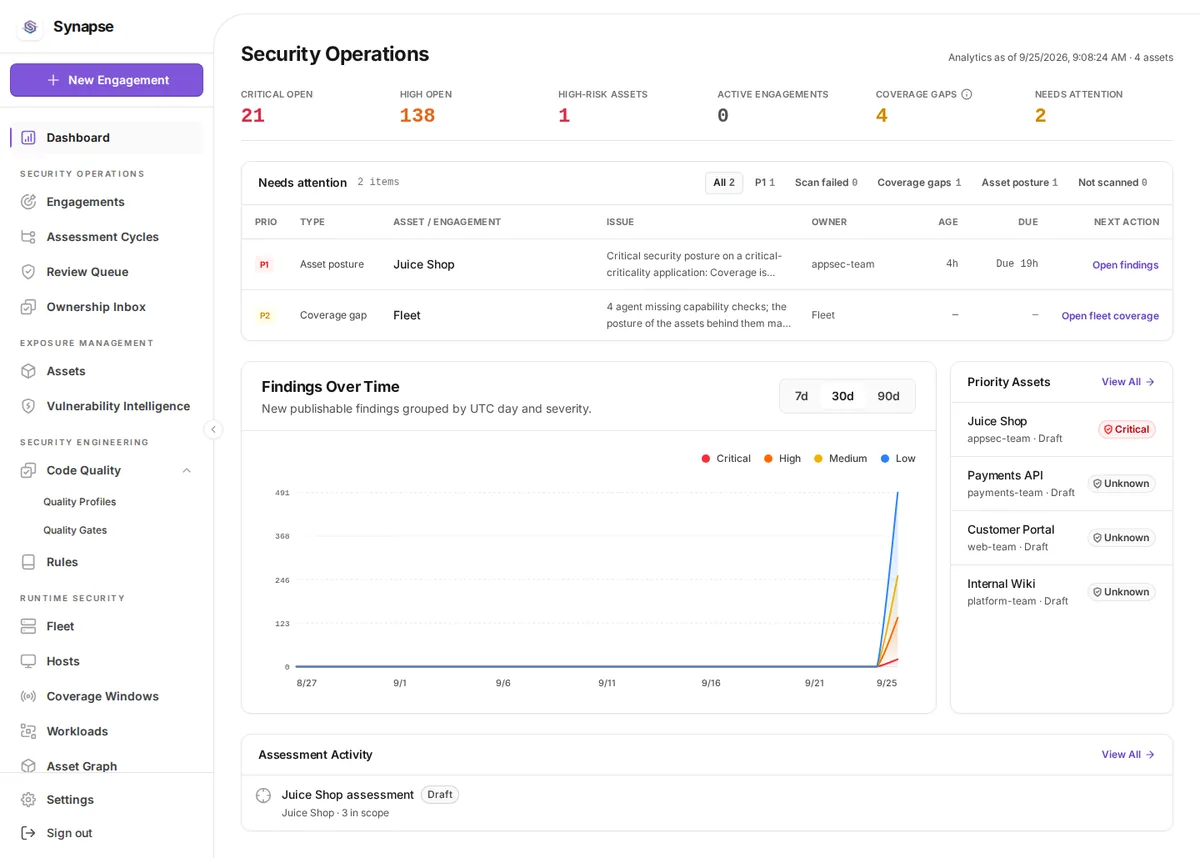Screen dimensions: 1200x858
Task: Click the Needs Attention count 2
Action: (1041, 116)
